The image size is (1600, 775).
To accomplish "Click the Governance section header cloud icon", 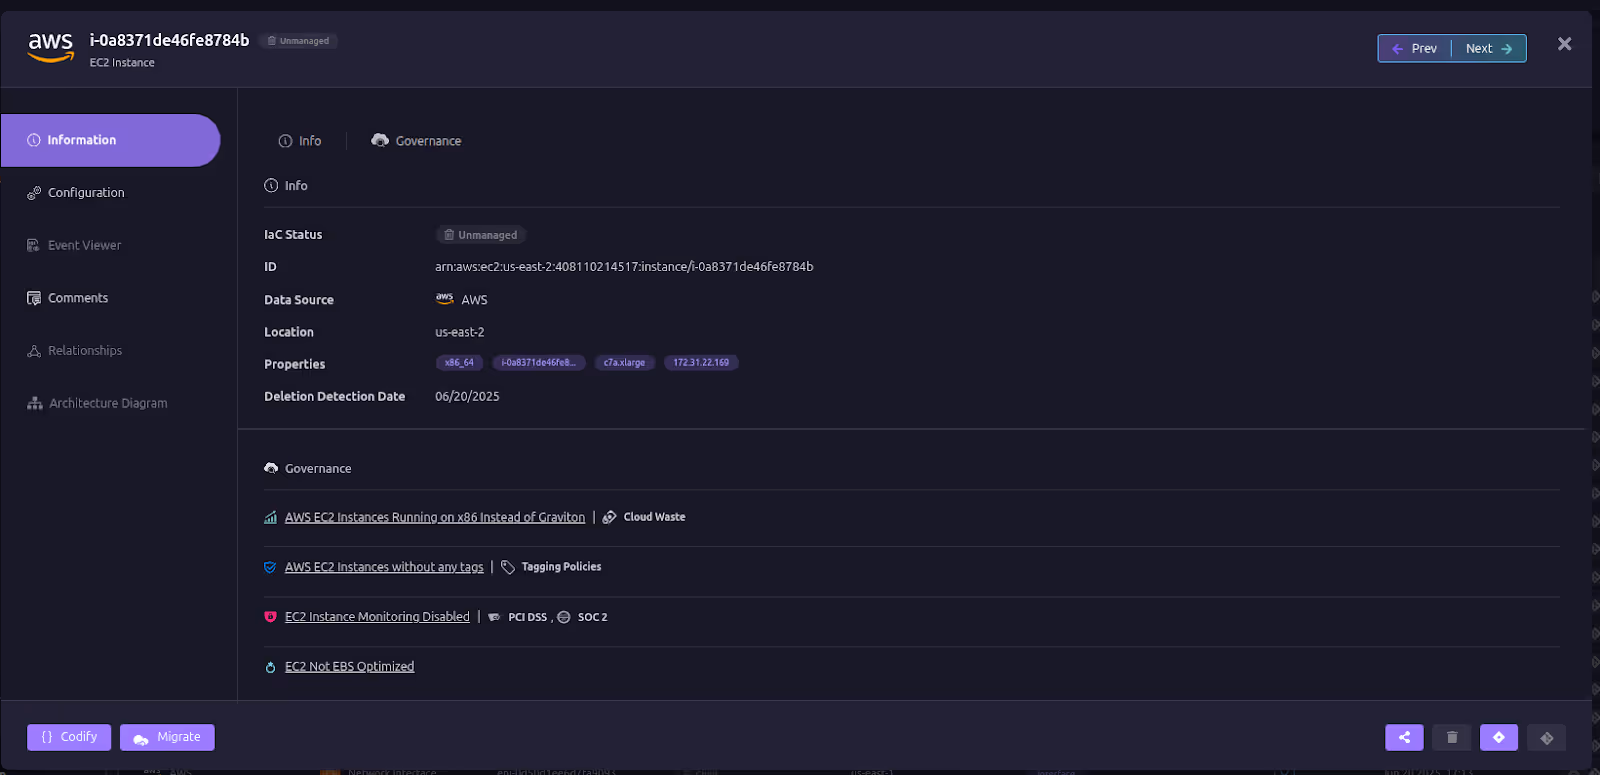I will [x=271, y=468].
